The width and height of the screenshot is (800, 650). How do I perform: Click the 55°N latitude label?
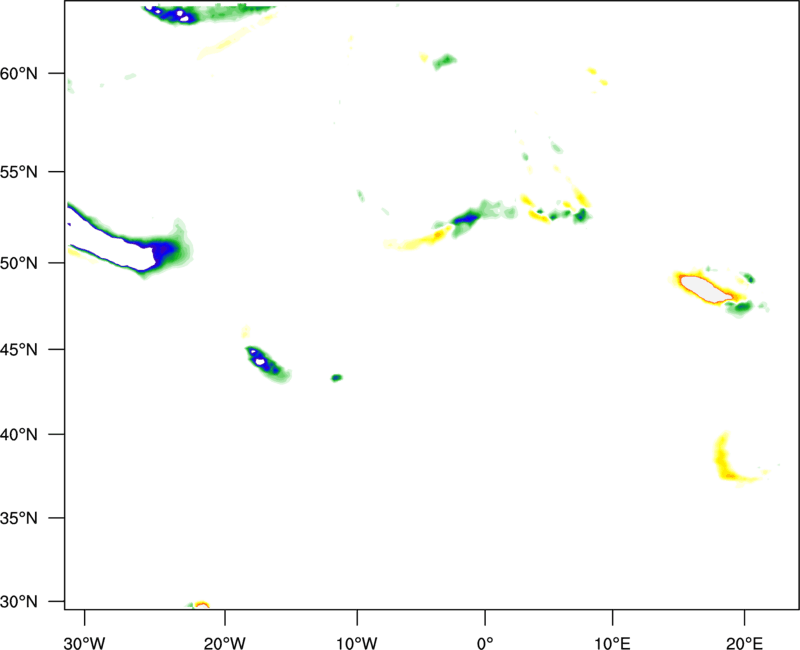(19, 172)
